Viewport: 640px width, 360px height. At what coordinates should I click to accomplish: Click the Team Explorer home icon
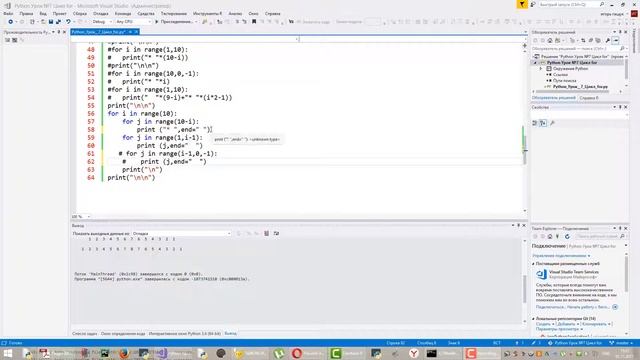[550, 236]
